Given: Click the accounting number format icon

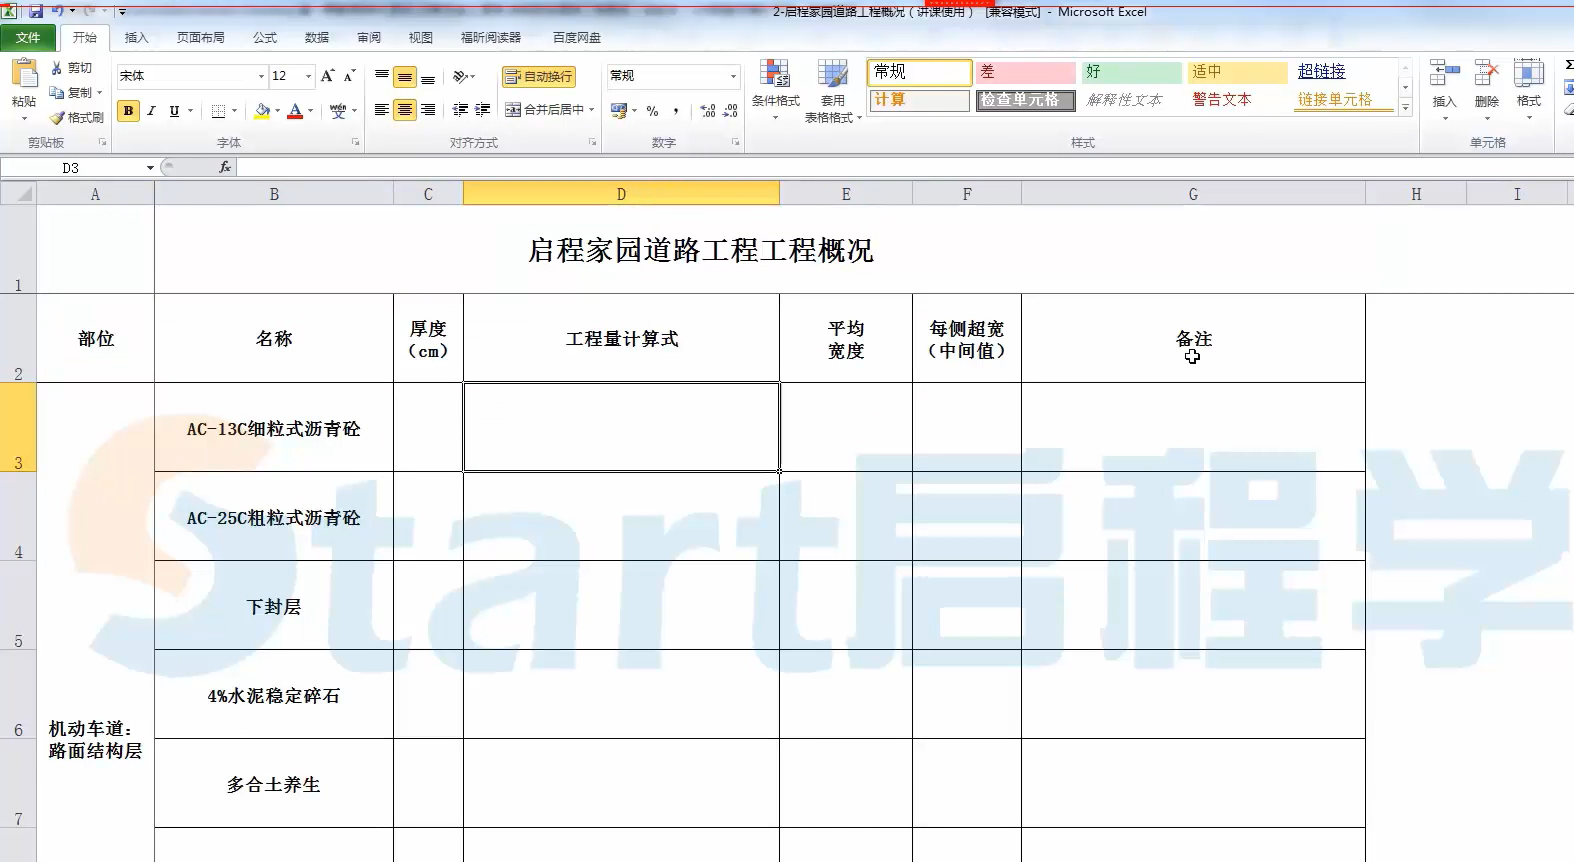Looking at the screenshot, I should [618, 110].
